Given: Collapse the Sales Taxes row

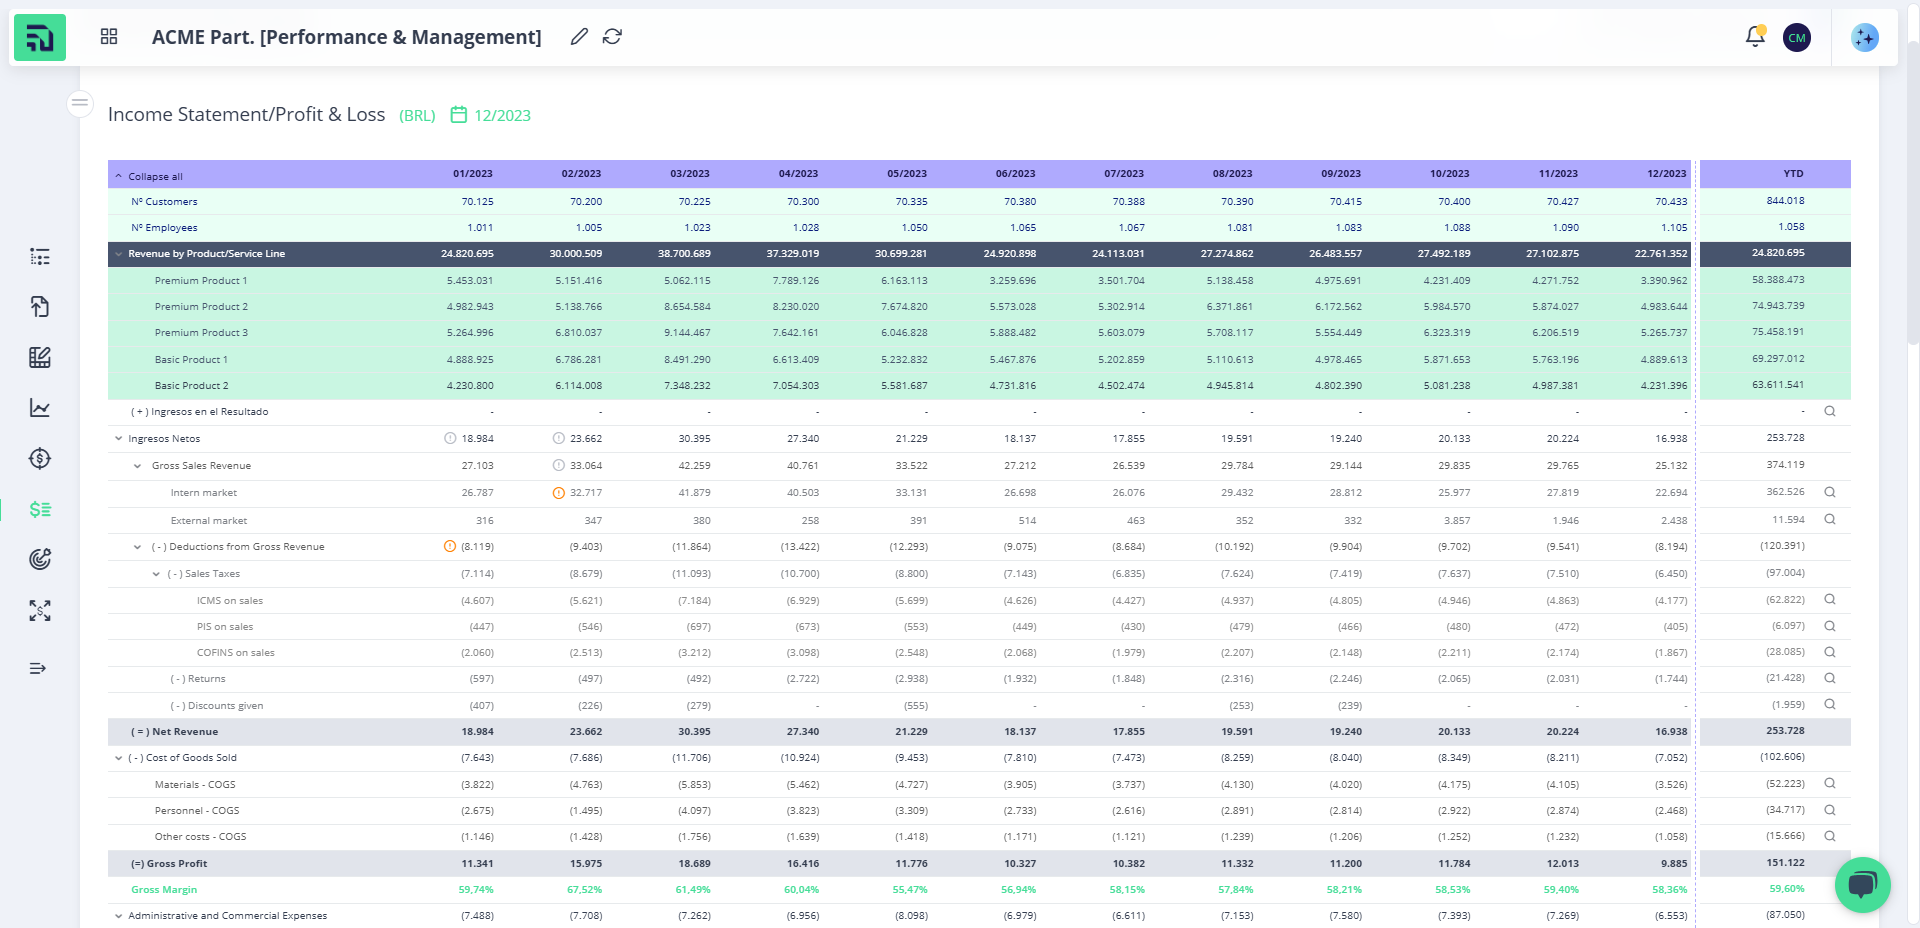Looking at the screenshot, I should [156, 574].
